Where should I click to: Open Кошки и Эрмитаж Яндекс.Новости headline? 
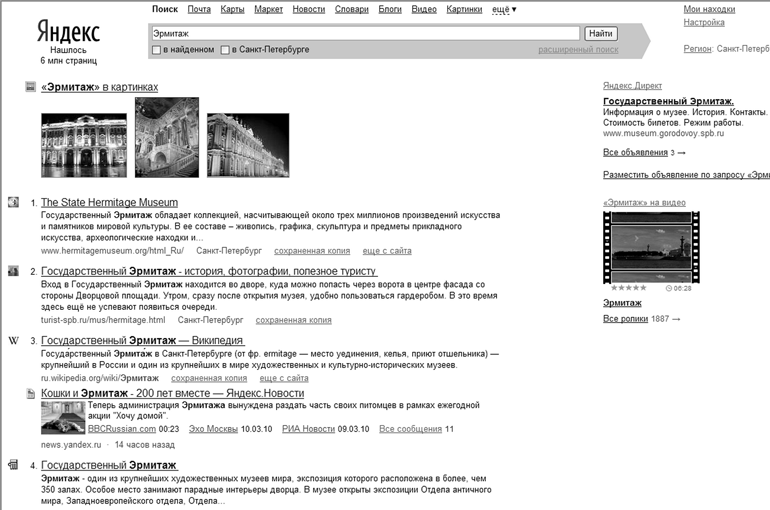click(x=172, y=393)
